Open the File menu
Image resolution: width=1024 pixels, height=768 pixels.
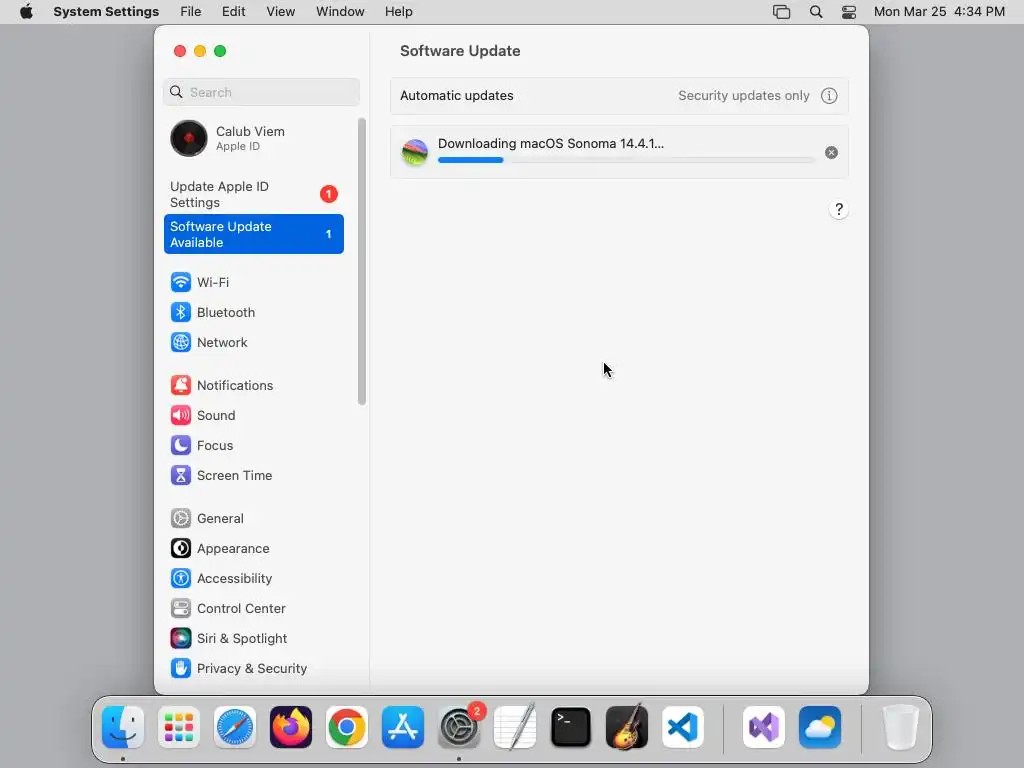coord(191,12)
